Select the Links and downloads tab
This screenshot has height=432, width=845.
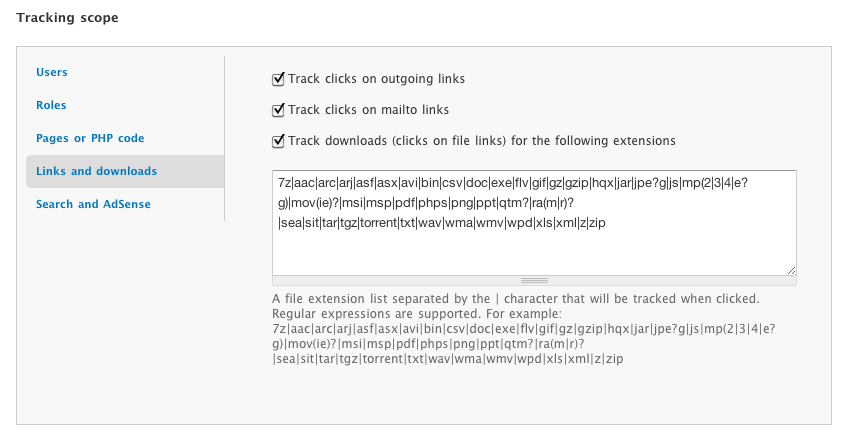pos(96,171)
